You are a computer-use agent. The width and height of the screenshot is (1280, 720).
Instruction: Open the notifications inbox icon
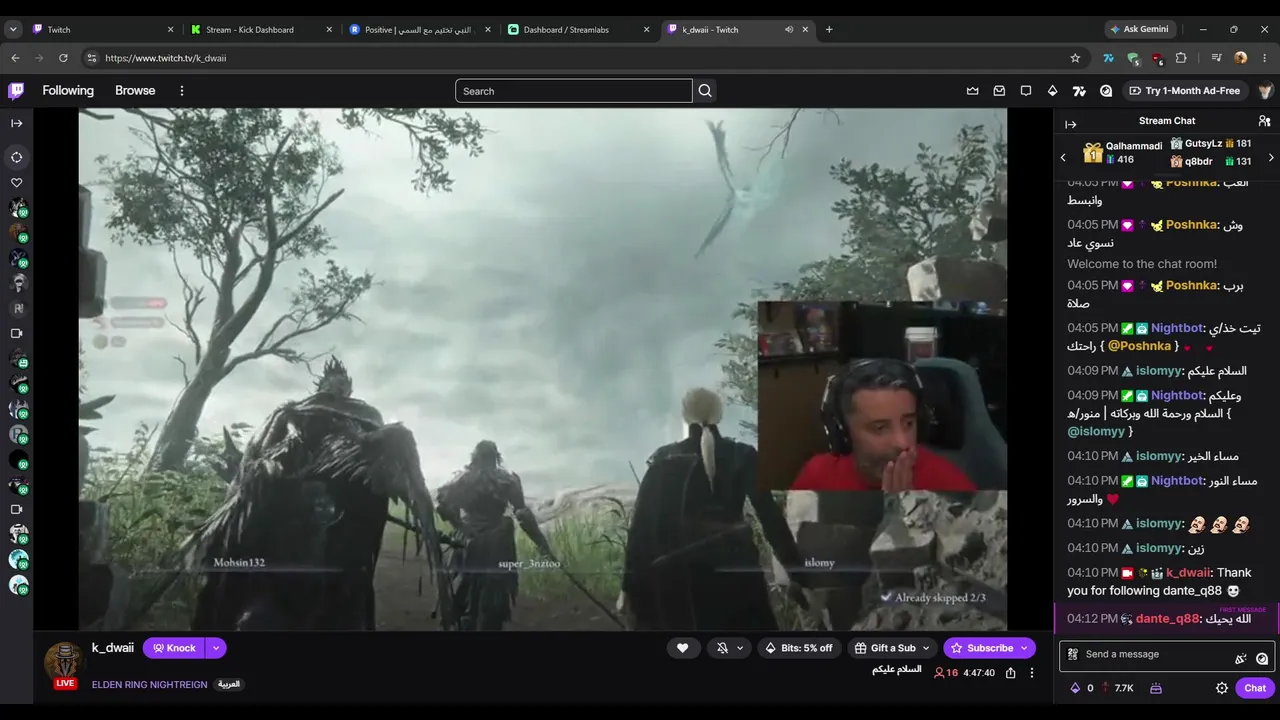pyautogui.click(x=999, y=91)
